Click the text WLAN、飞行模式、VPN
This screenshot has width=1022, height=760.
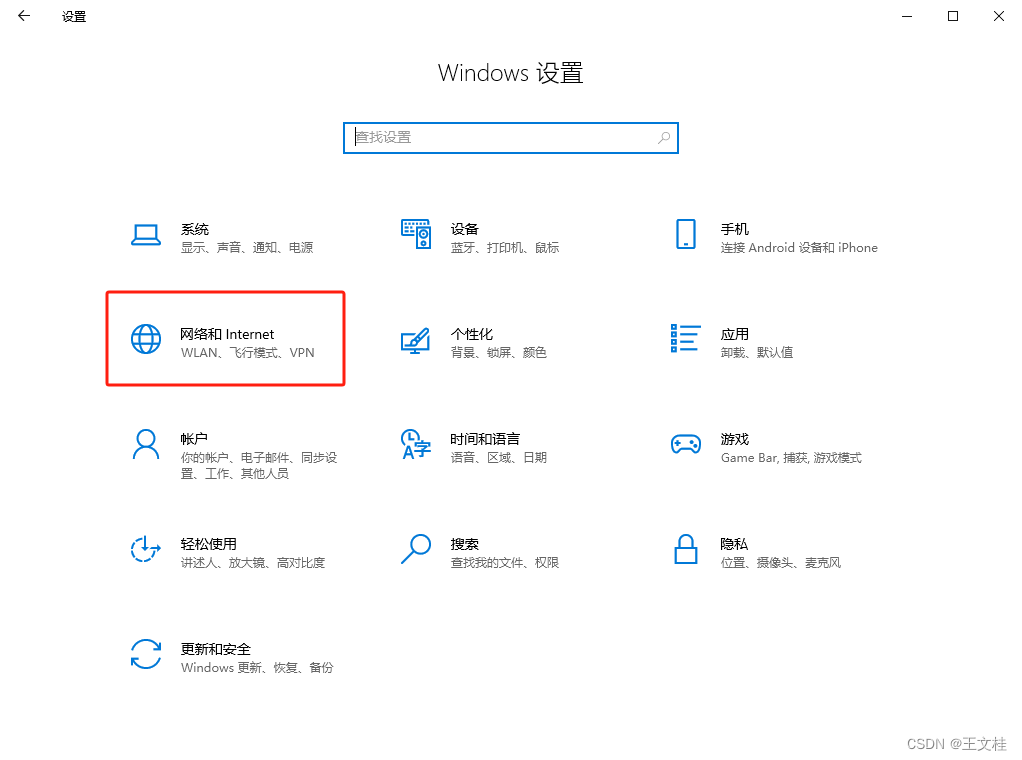[248, 353]
